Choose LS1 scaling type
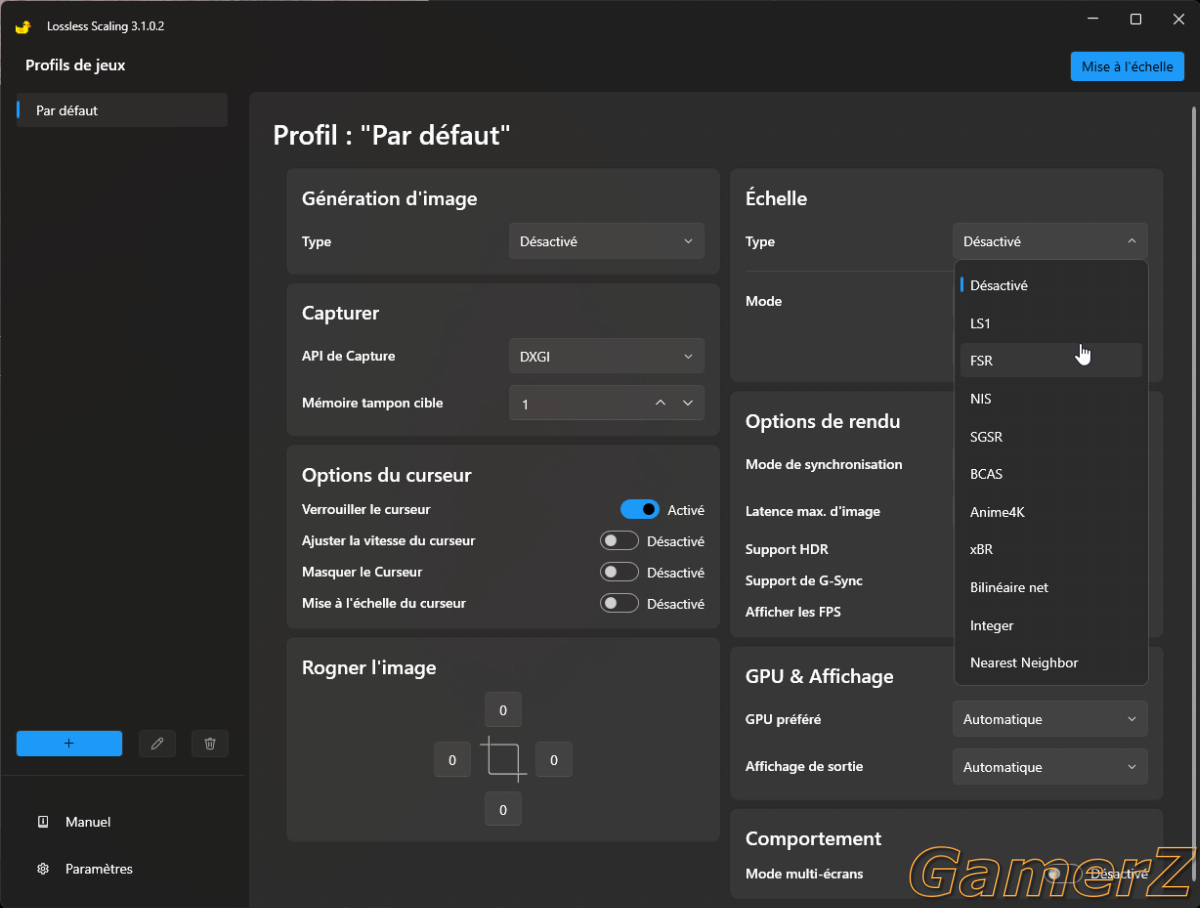The image size is (1200, 908). pos(1051,323)
